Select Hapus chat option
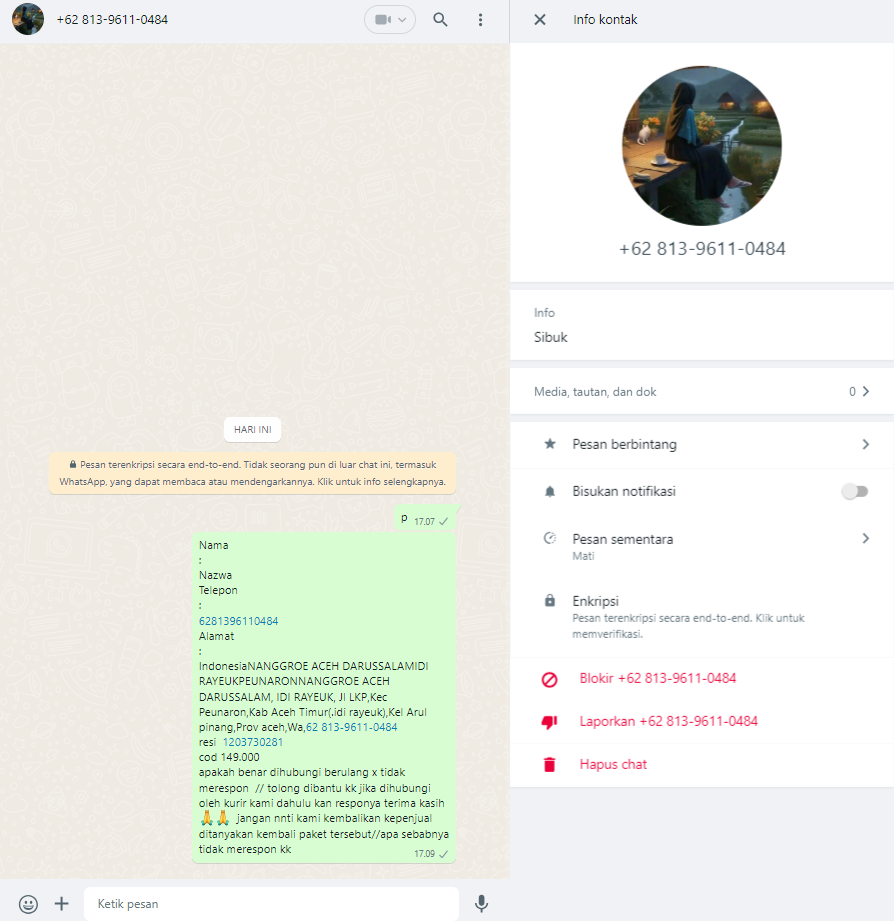 tap(613, 764)
